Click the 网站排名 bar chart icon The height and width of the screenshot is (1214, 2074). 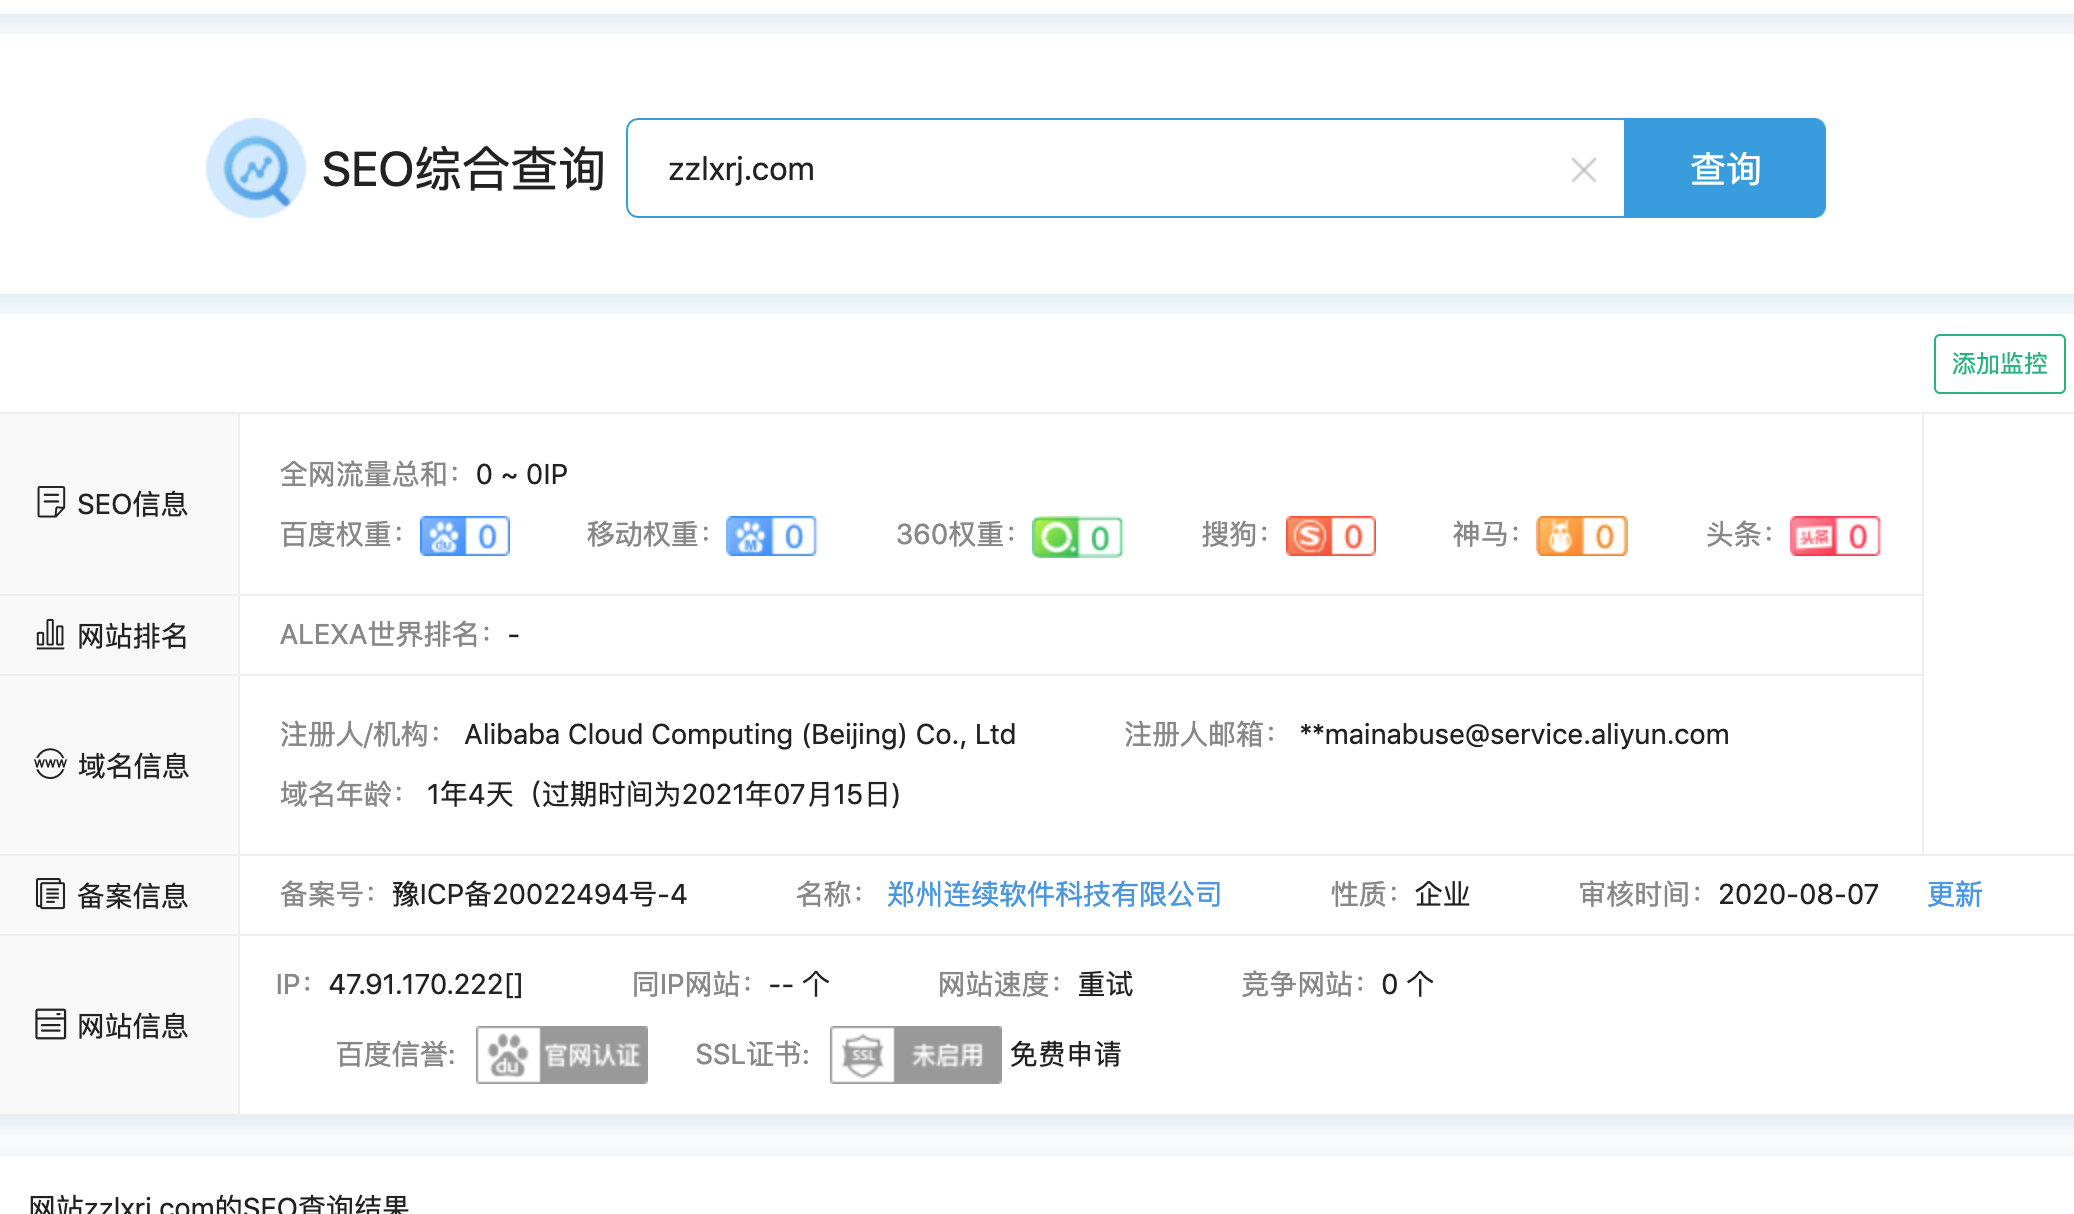point(50,634)
